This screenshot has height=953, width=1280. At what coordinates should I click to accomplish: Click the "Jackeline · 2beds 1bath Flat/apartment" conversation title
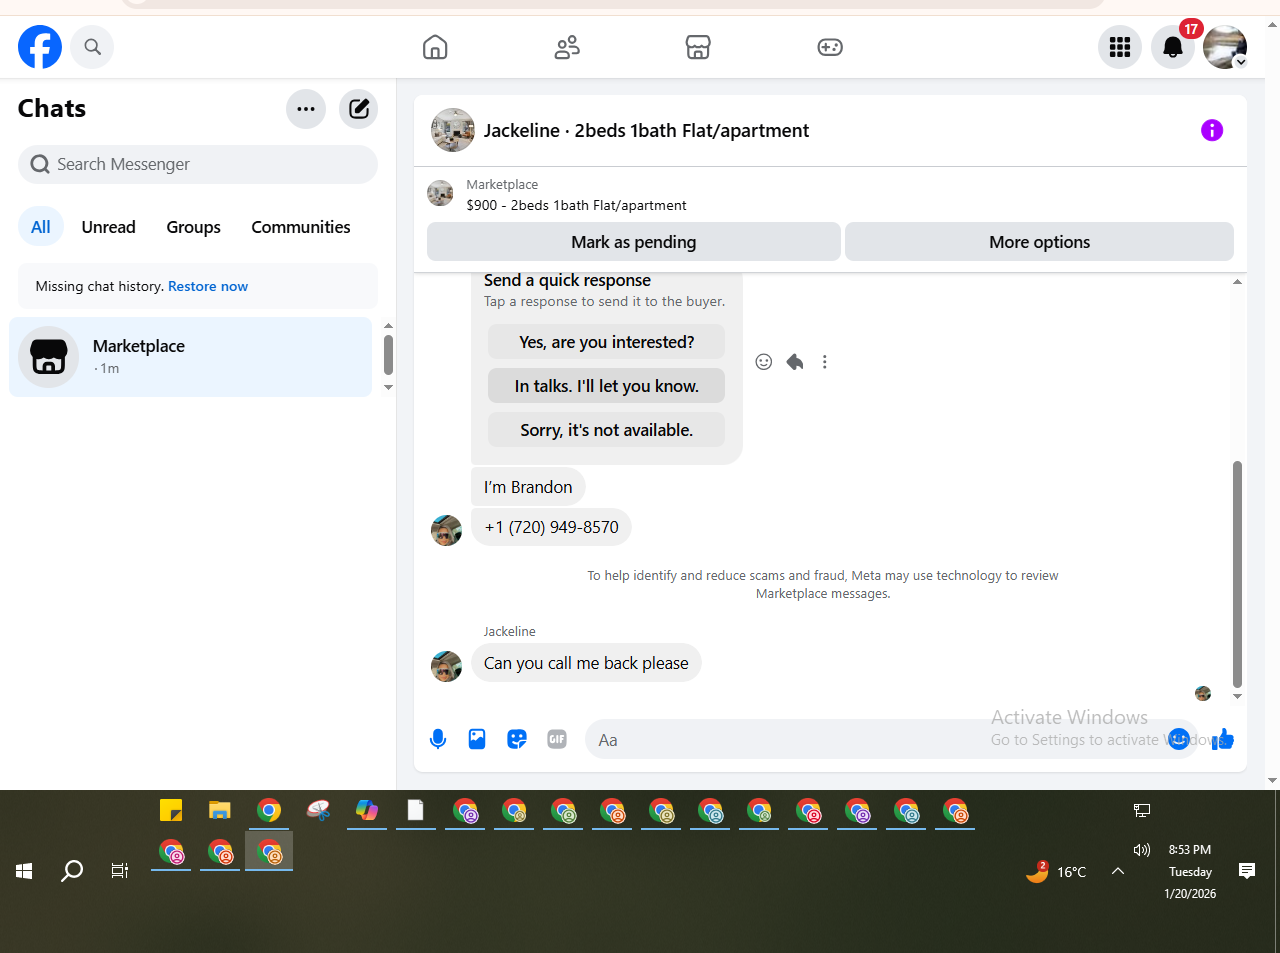click(x=646, y=130)
